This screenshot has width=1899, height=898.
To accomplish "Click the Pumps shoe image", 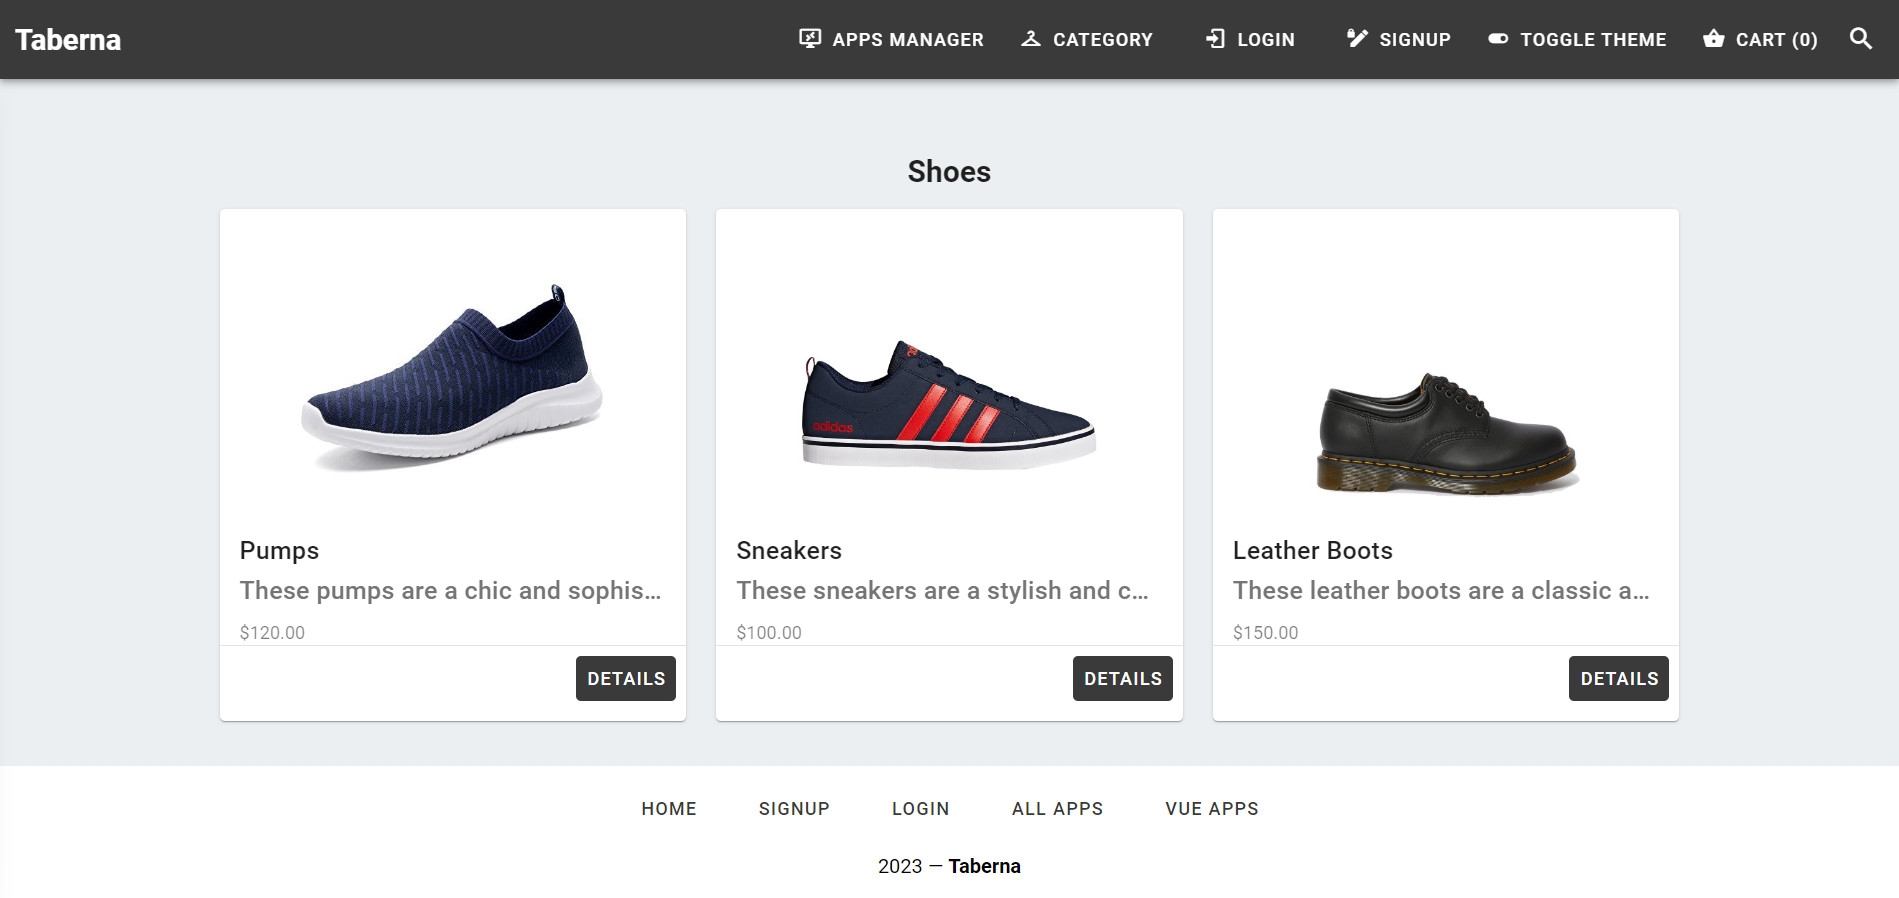I will [453, 379].
